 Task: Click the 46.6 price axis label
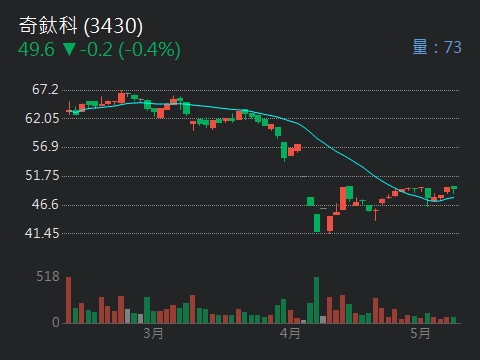45,204
